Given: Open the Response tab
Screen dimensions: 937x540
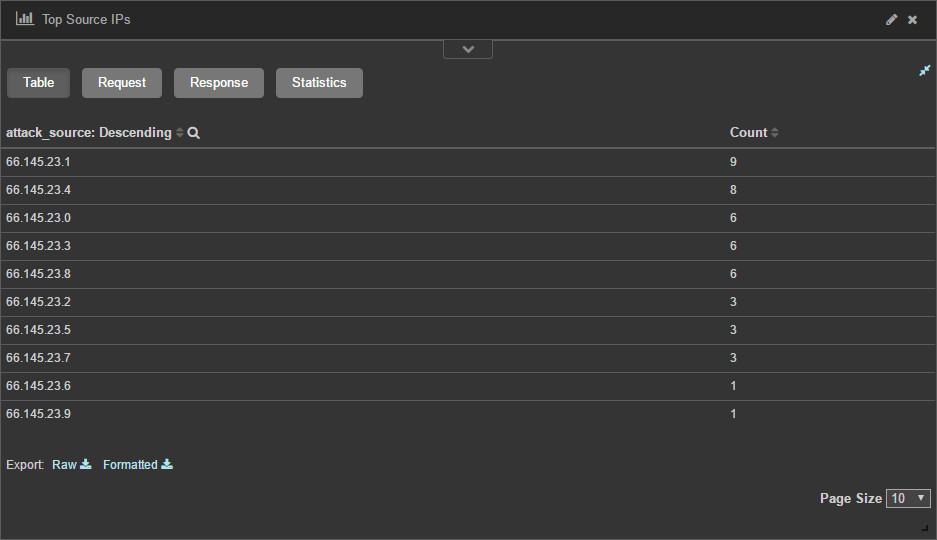Looking at the screenshot, I should 219,83.
